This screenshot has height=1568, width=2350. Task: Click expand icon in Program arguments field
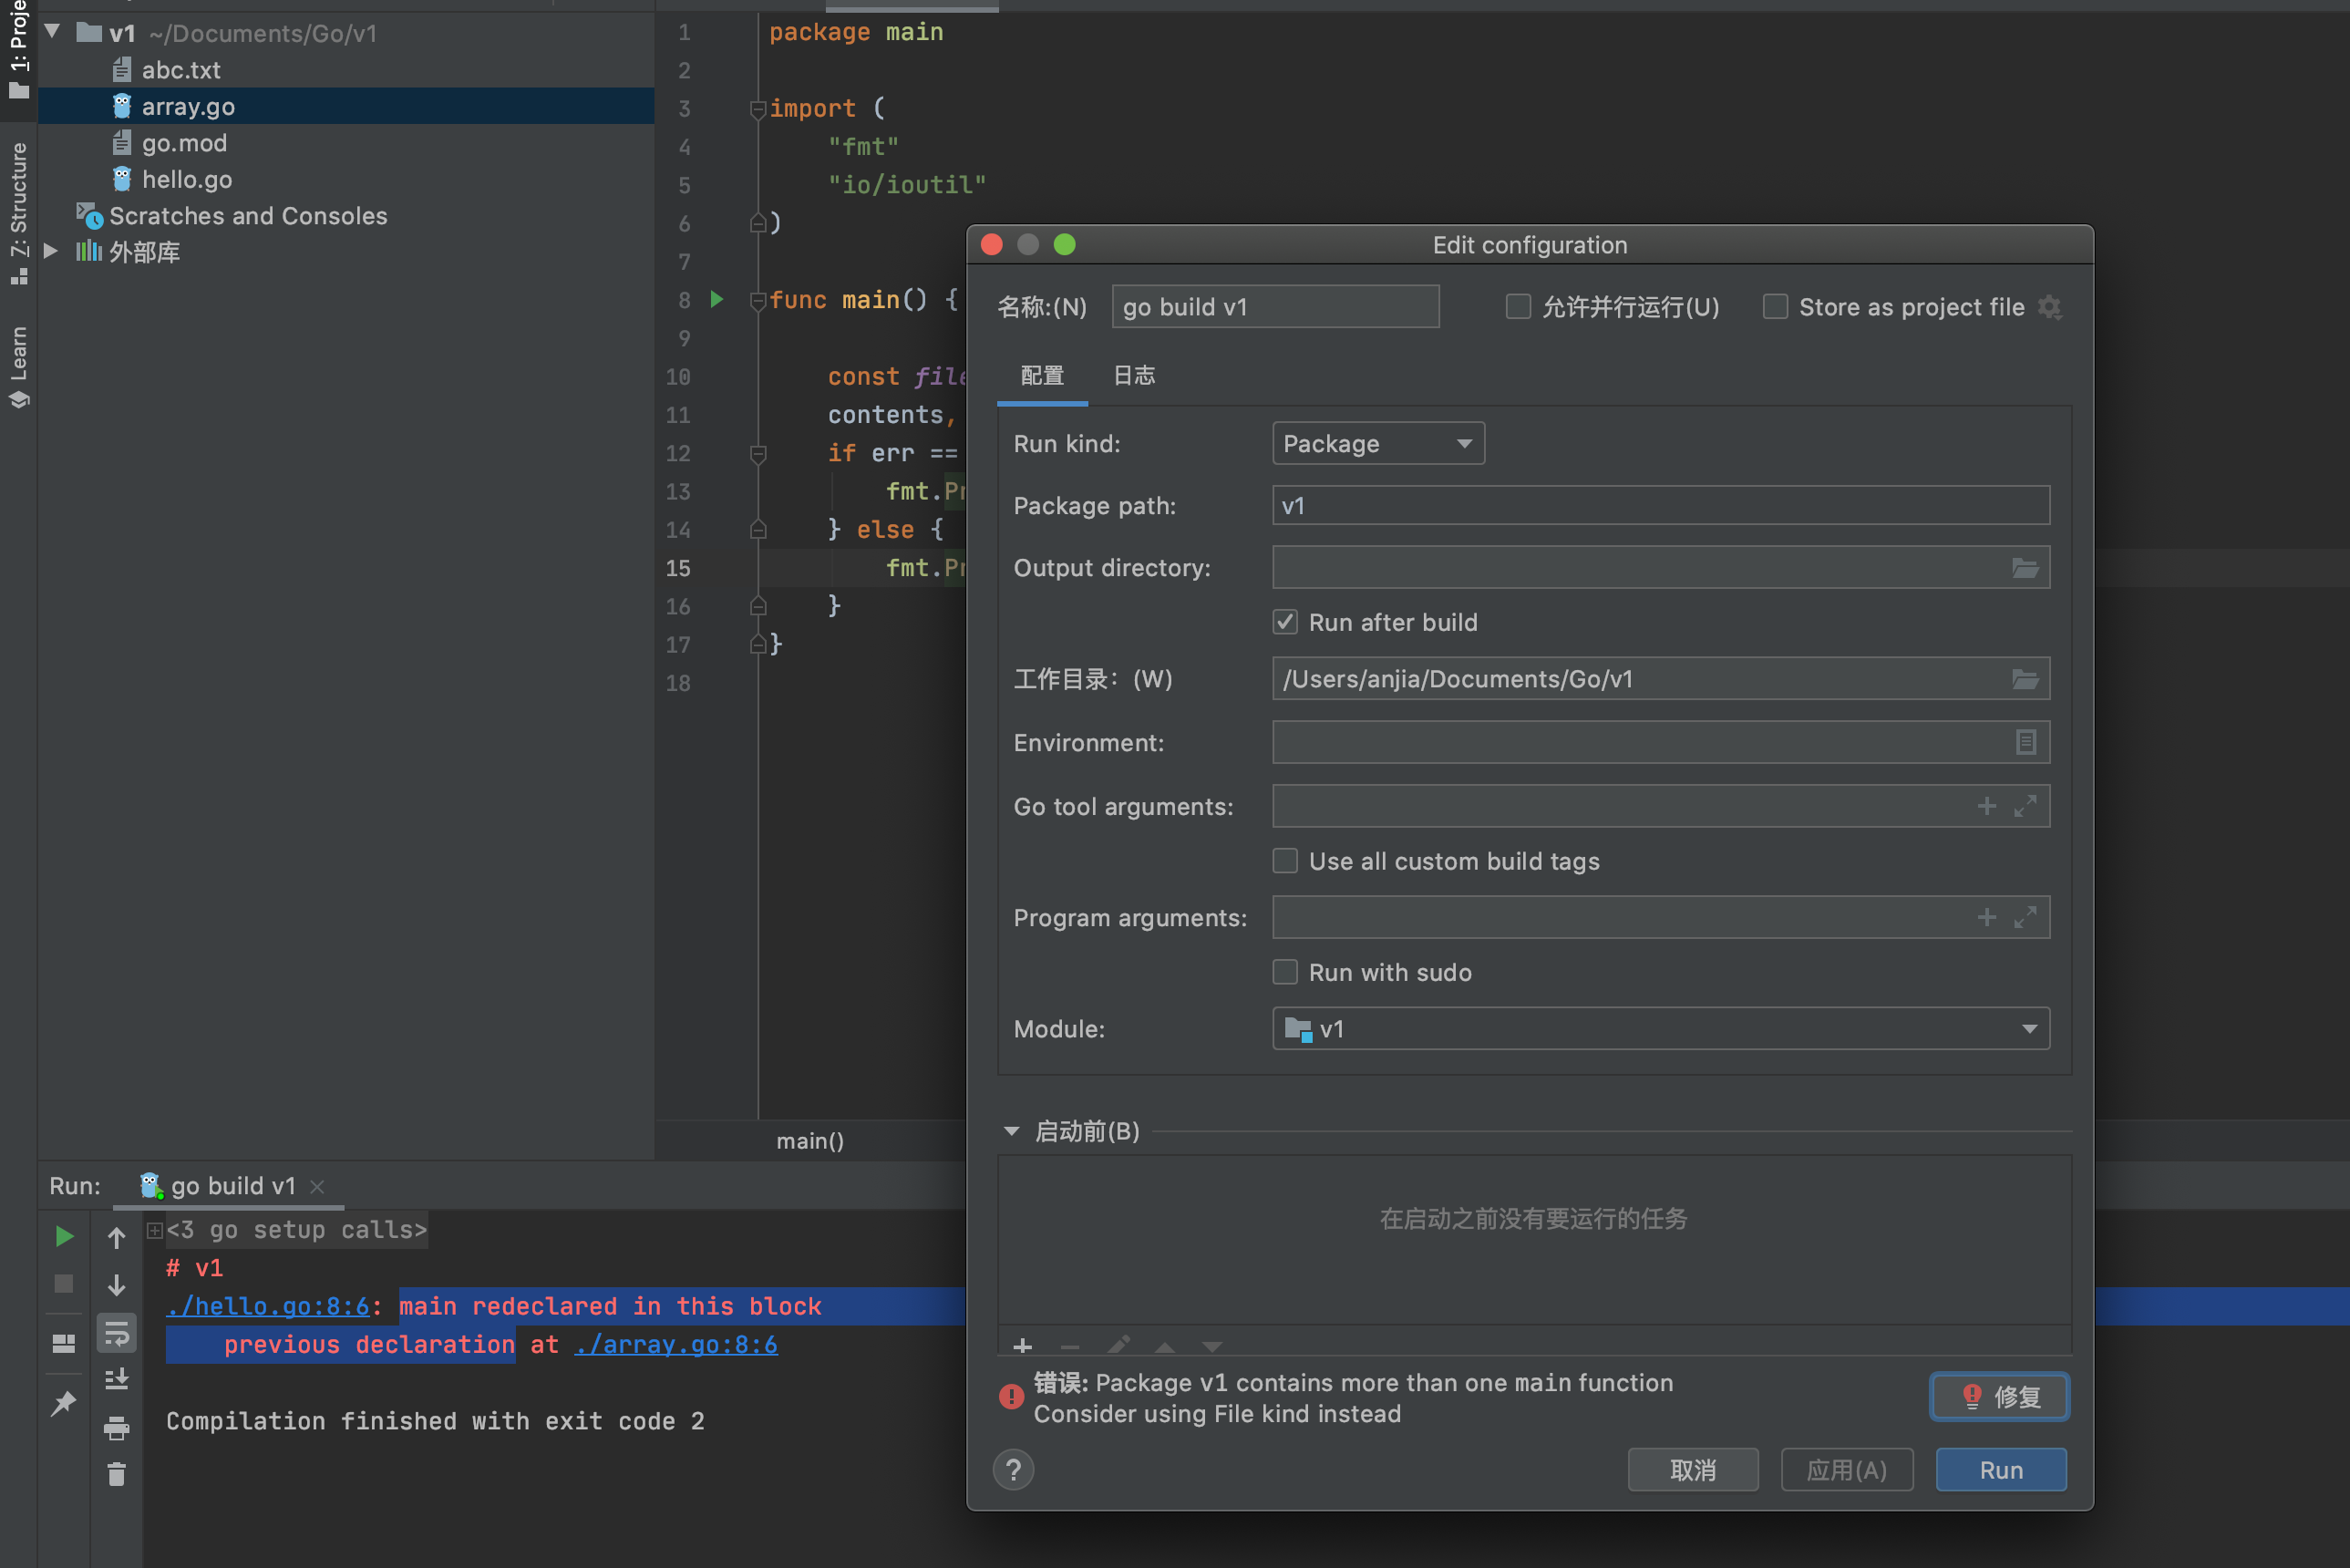2025,917
